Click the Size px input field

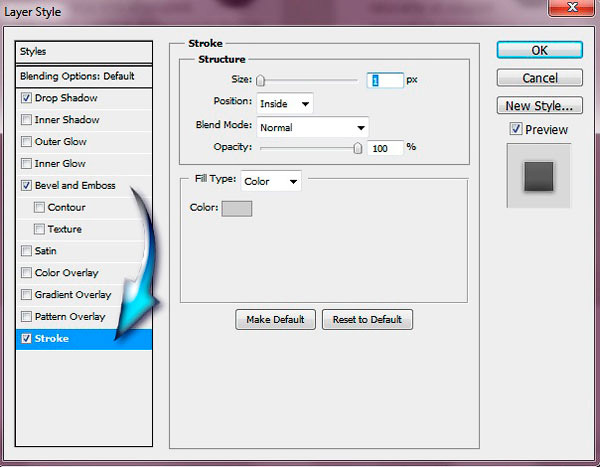(385, 80)
